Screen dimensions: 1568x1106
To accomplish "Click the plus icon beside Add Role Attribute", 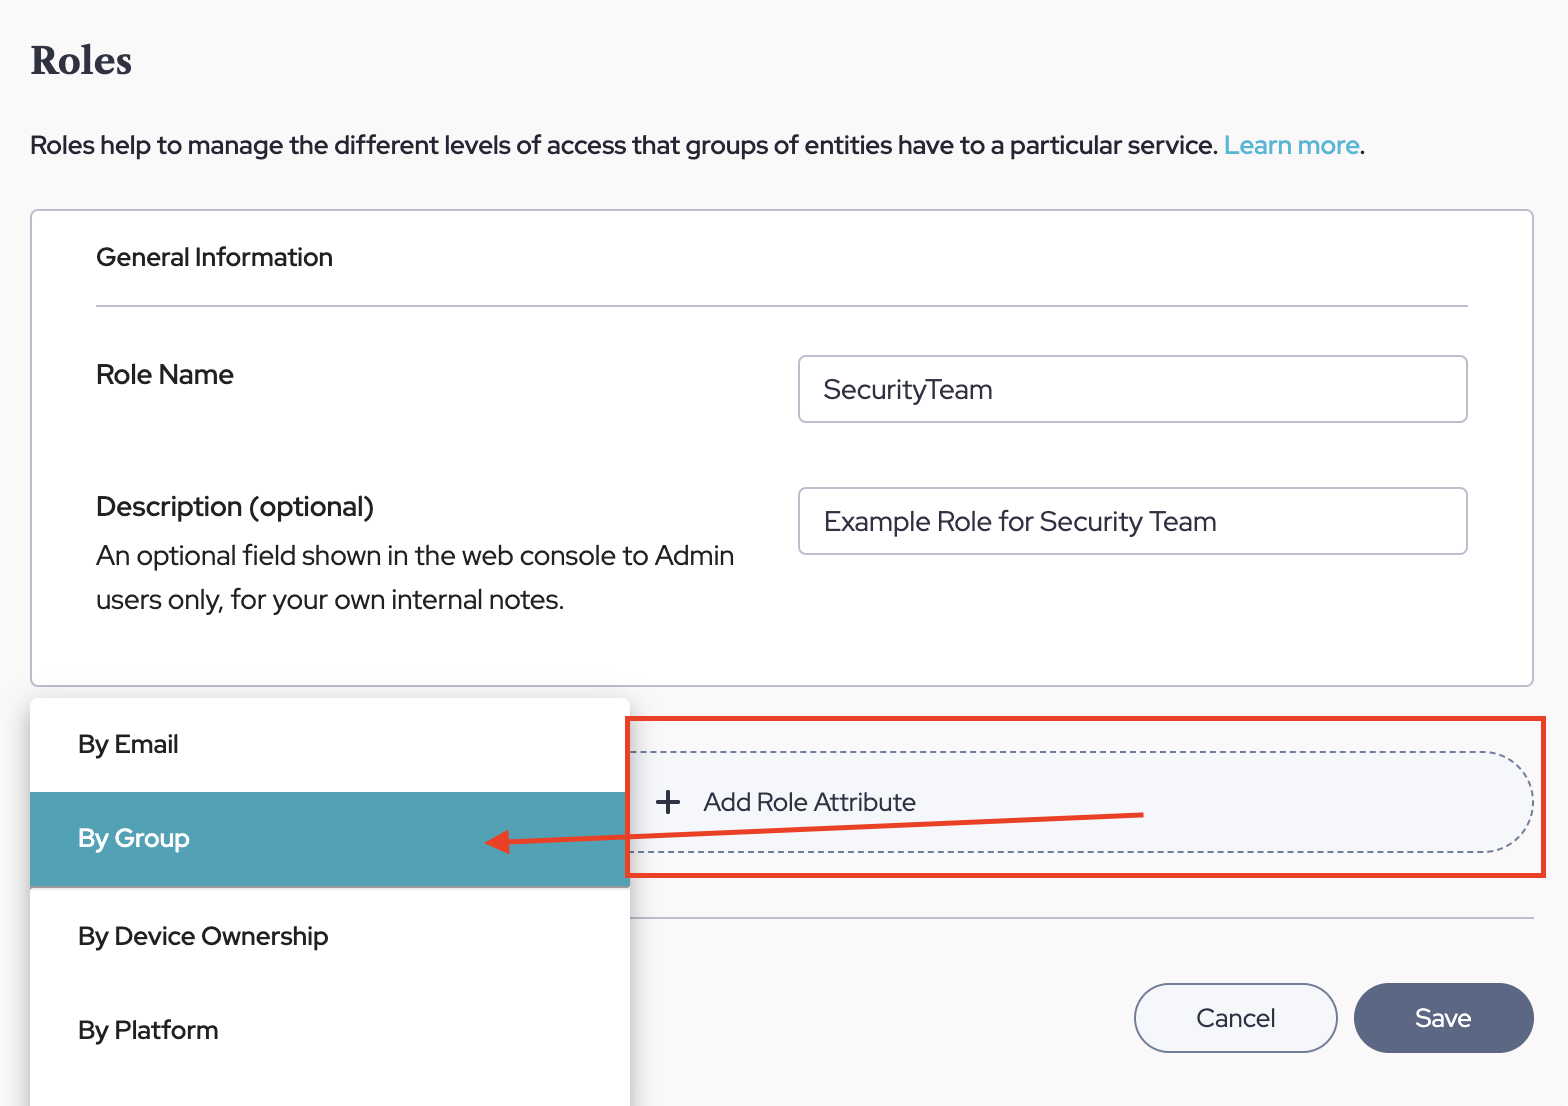I will pos(668,802).
